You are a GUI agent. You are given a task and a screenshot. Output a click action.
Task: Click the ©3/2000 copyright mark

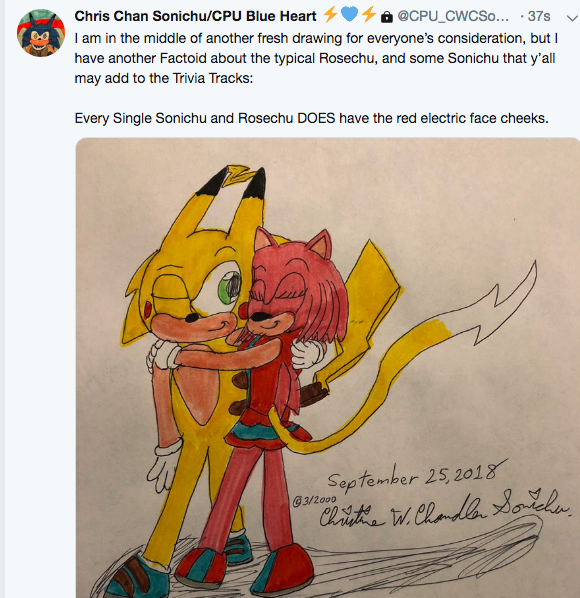pyautogui.click(x=315, y=500)
